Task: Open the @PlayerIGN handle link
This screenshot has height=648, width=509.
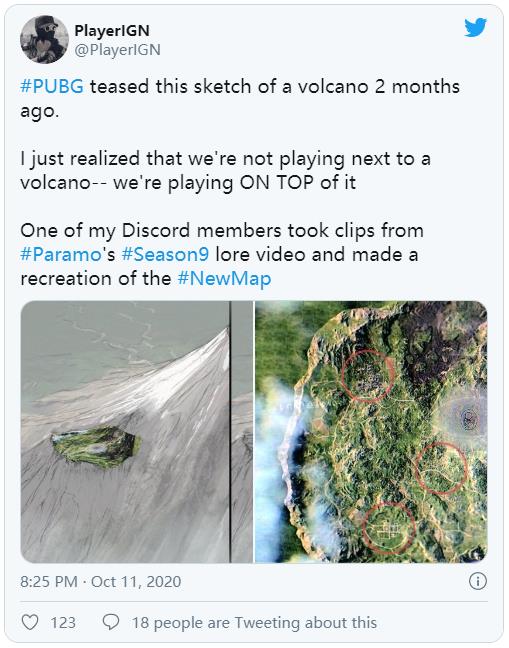Action: [117, 50]
